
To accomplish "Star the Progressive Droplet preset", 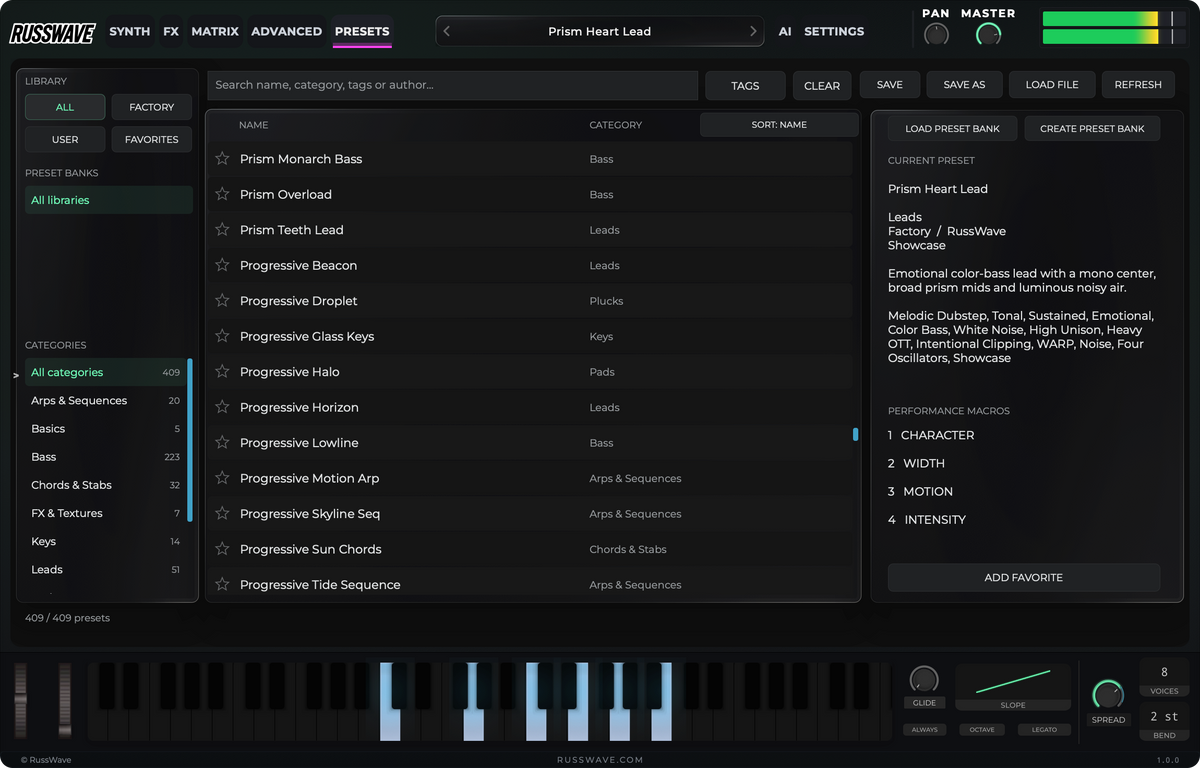I will [222, 301].
